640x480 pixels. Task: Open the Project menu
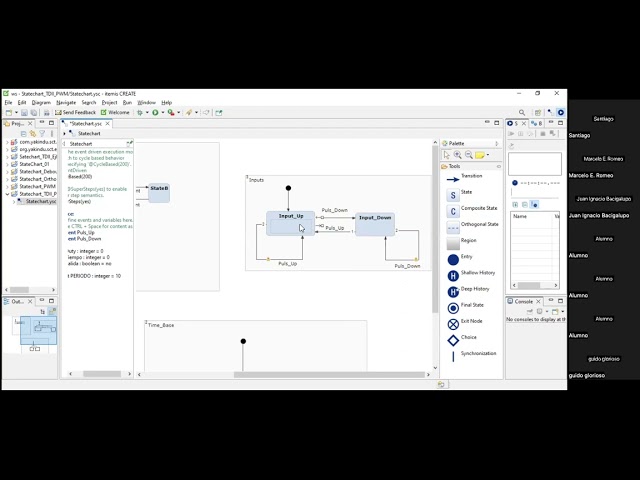point(109,102)
